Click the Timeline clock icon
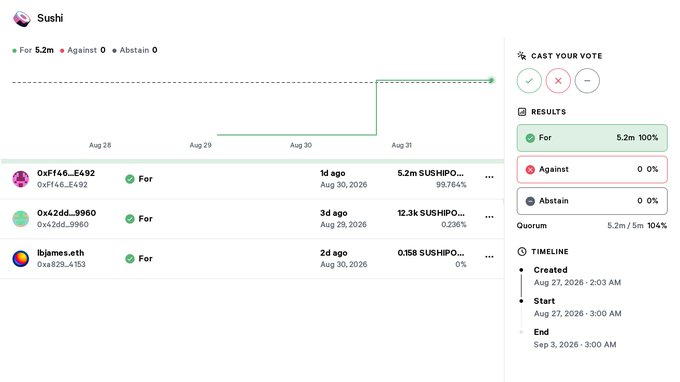This screenshot has width=680, height=382. coord(522,251)
